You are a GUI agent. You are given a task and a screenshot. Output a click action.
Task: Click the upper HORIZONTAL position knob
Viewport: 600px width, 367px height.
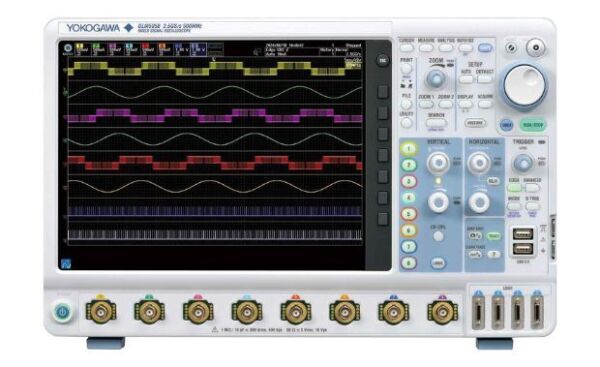[x=479, y=163]
